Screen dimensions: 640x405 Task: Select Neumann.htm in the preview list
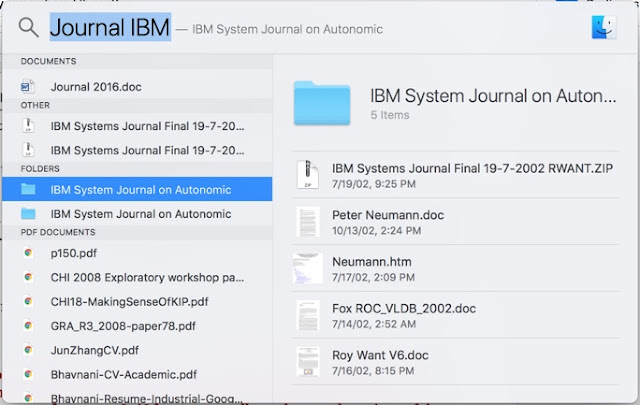pyautogui.click(x=456, y=268)
